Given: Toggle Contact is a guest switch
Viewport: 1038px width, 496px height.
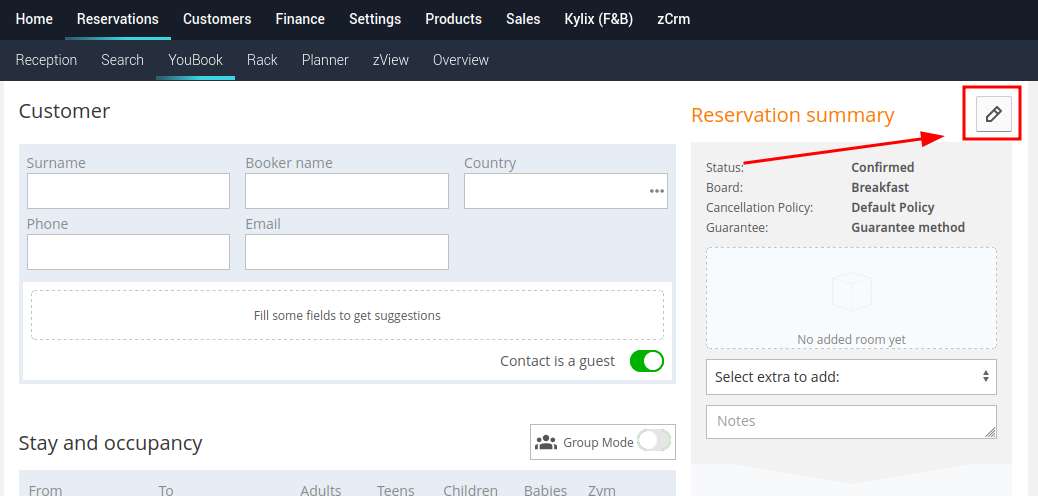Looking at the screenshot, I should tap(646, 361).
